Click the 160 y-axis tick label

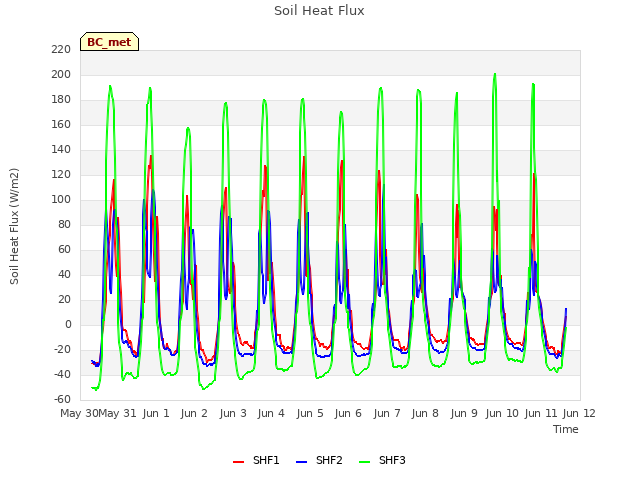point(61,124)
